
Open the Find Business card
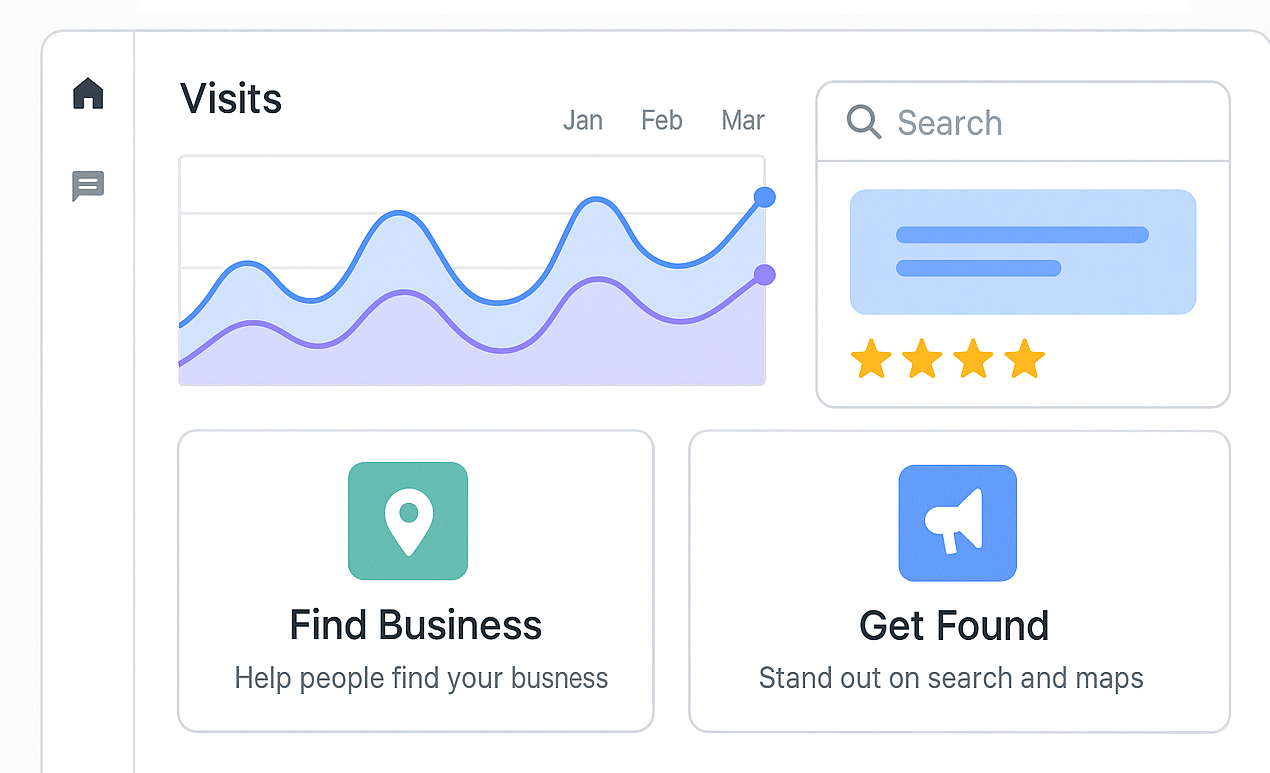416,581
